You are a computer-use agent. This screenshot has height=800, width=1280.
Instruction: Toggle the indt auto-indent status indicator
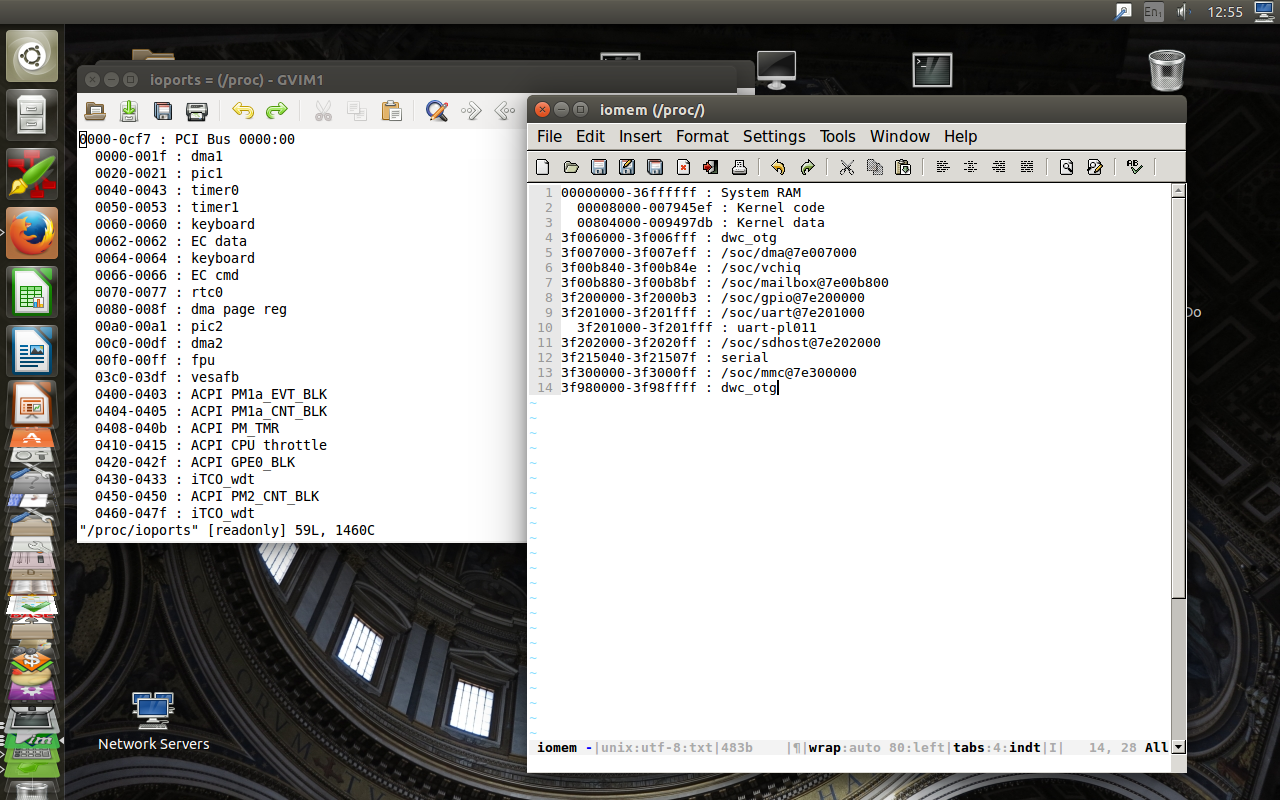(x=1024, y=747)
